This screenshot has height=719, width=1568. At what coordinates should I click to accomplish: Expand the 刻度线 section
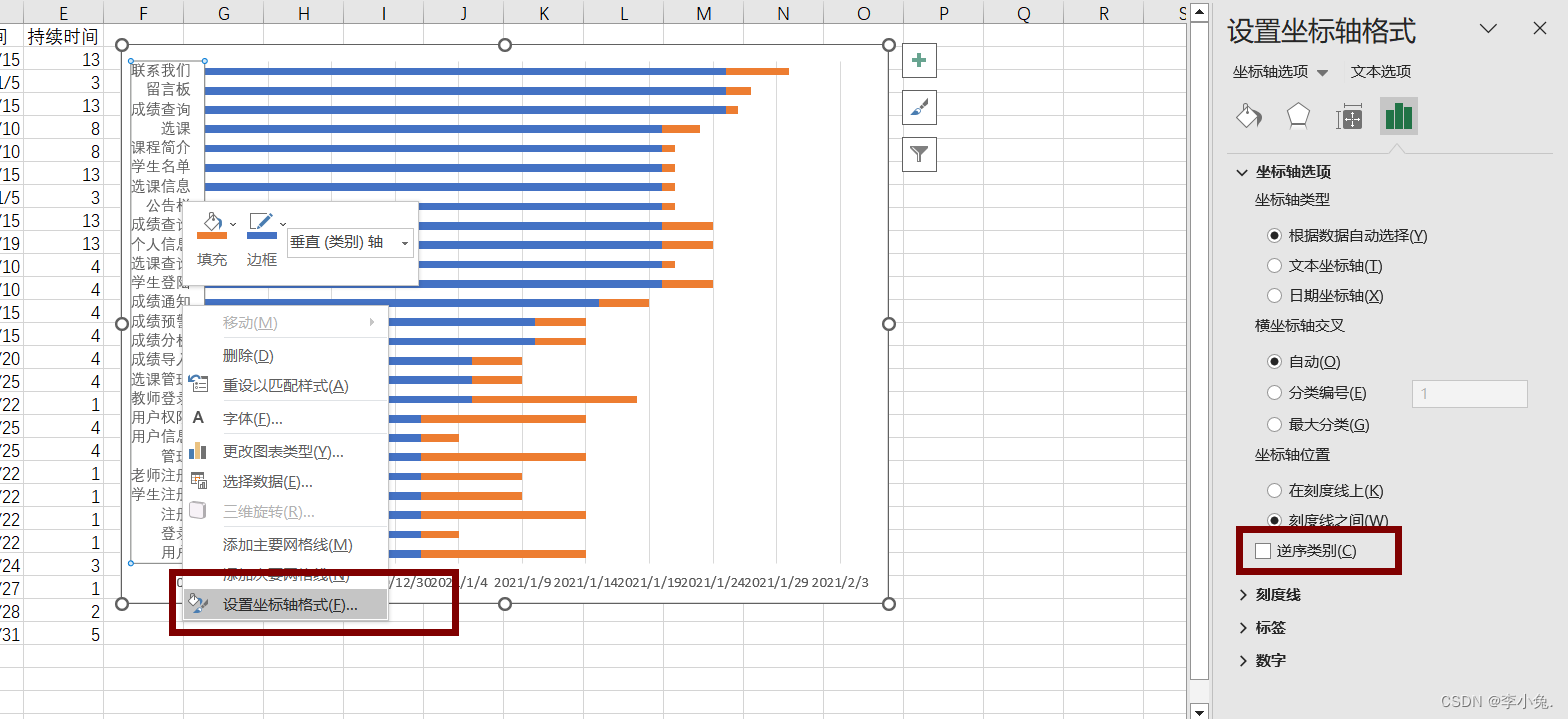click(x=1243, y=595)
